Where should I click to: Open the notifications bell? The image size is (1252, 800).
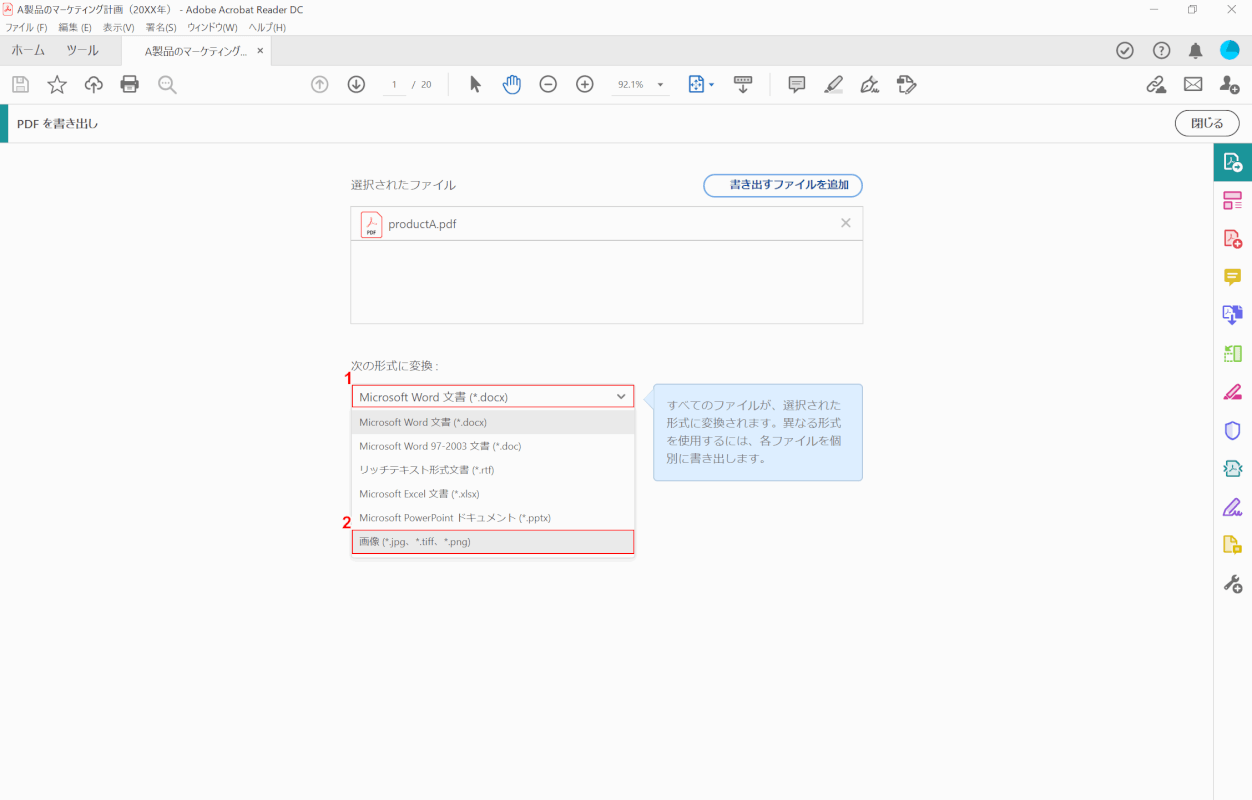[1195, 51]
